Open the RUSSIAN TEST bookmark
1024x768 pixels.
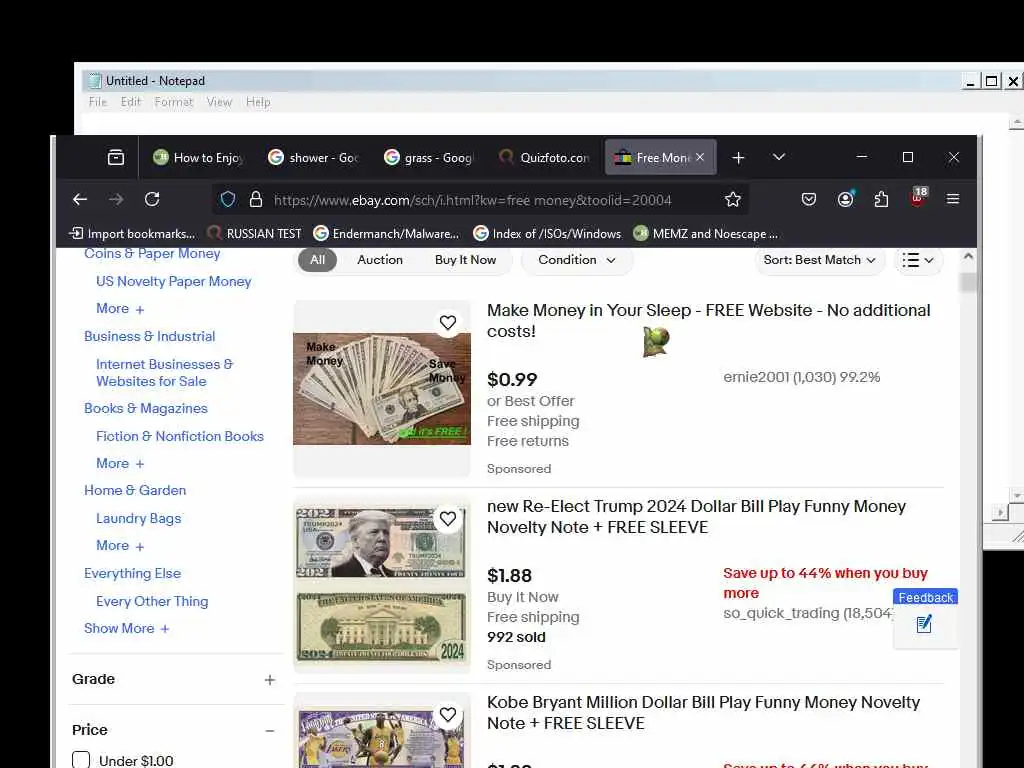254,234
